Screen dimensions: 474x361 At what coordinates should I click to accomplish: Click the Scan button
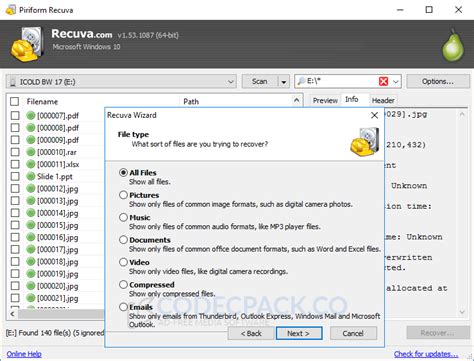click(x=260, y=81)
